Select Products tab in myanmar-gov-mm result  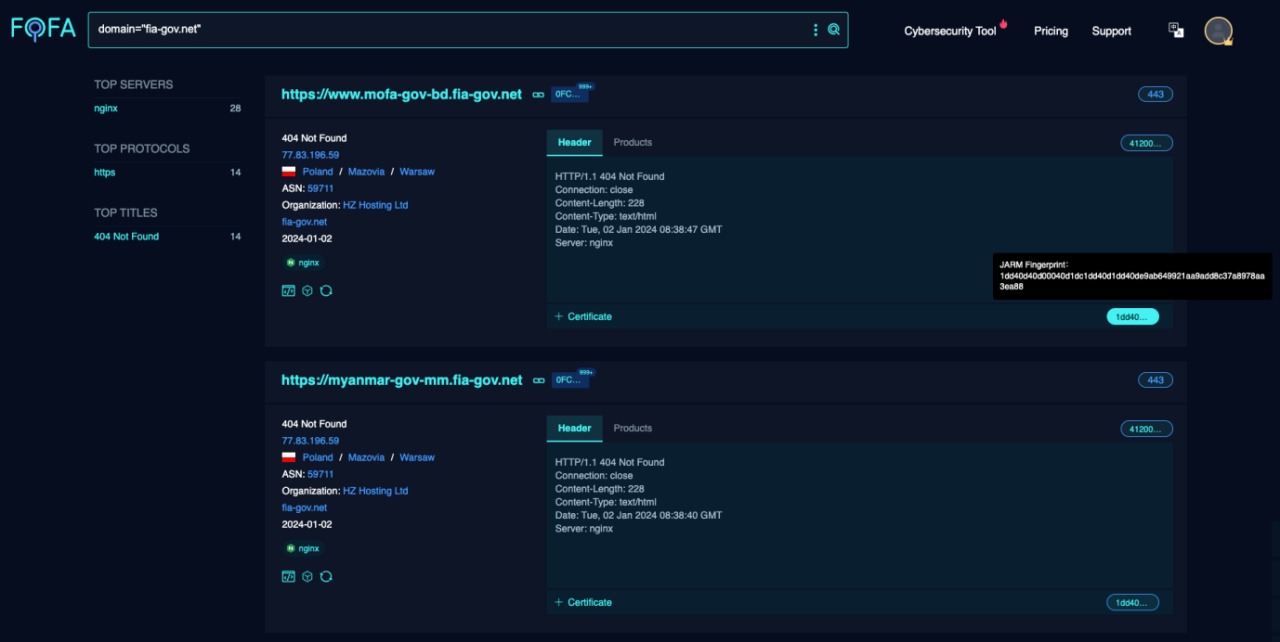[x=633, y=429]
